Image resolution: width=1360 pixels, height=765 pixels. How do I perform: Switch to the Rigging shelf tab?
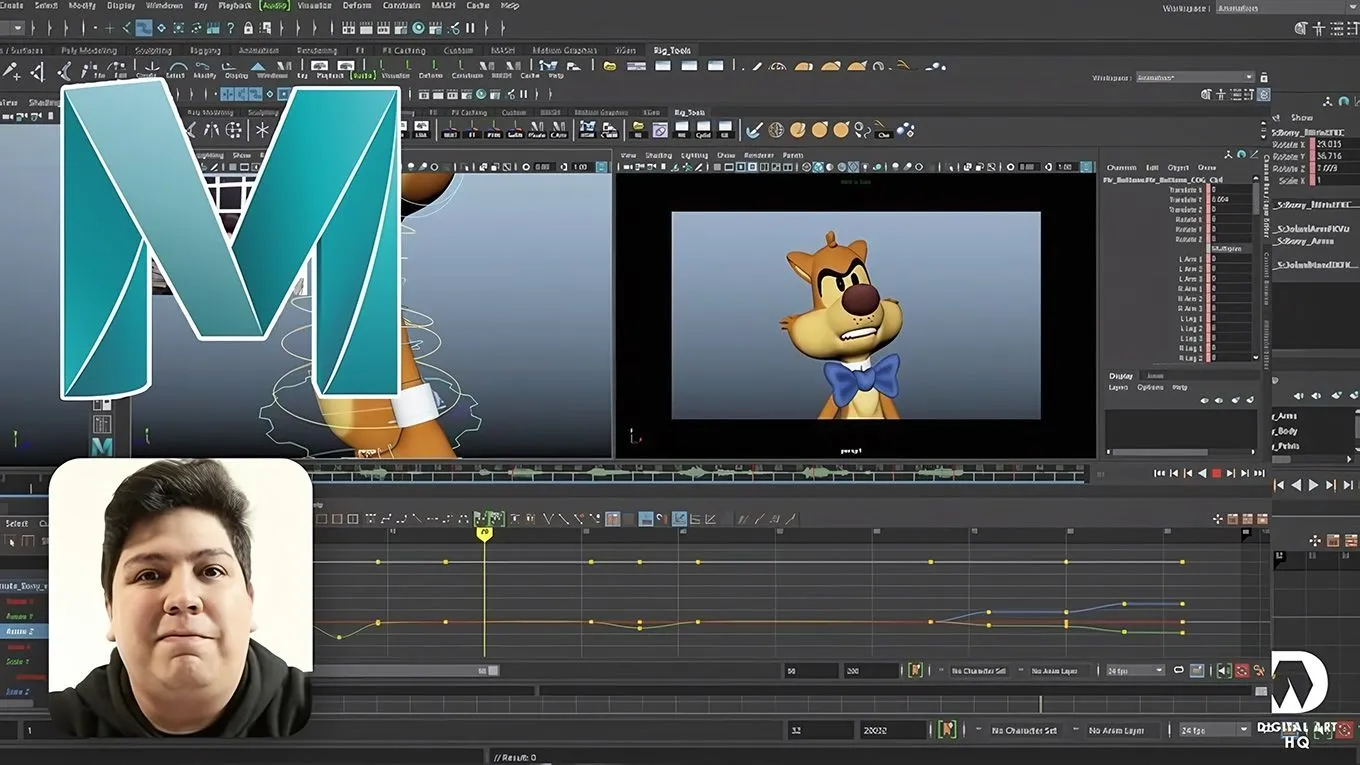(x=205, y=50)
